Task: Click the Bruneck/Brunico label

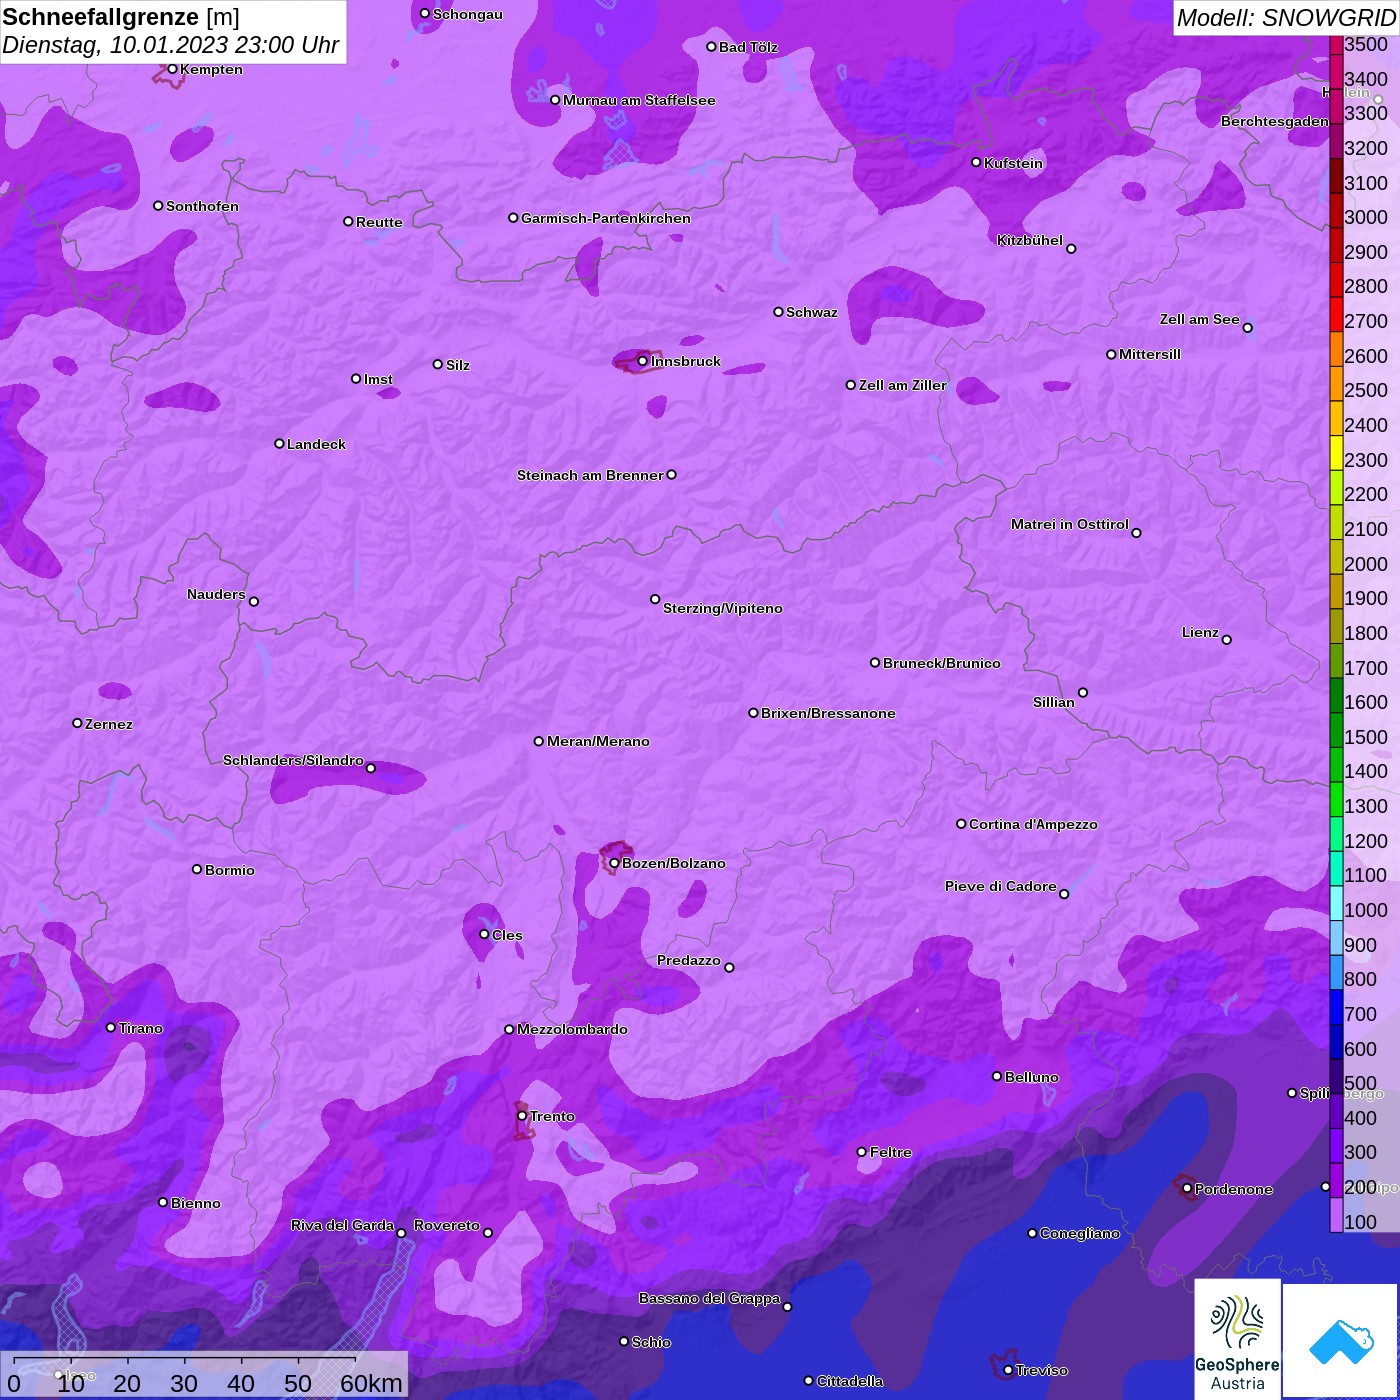Action: pos(942,663)
